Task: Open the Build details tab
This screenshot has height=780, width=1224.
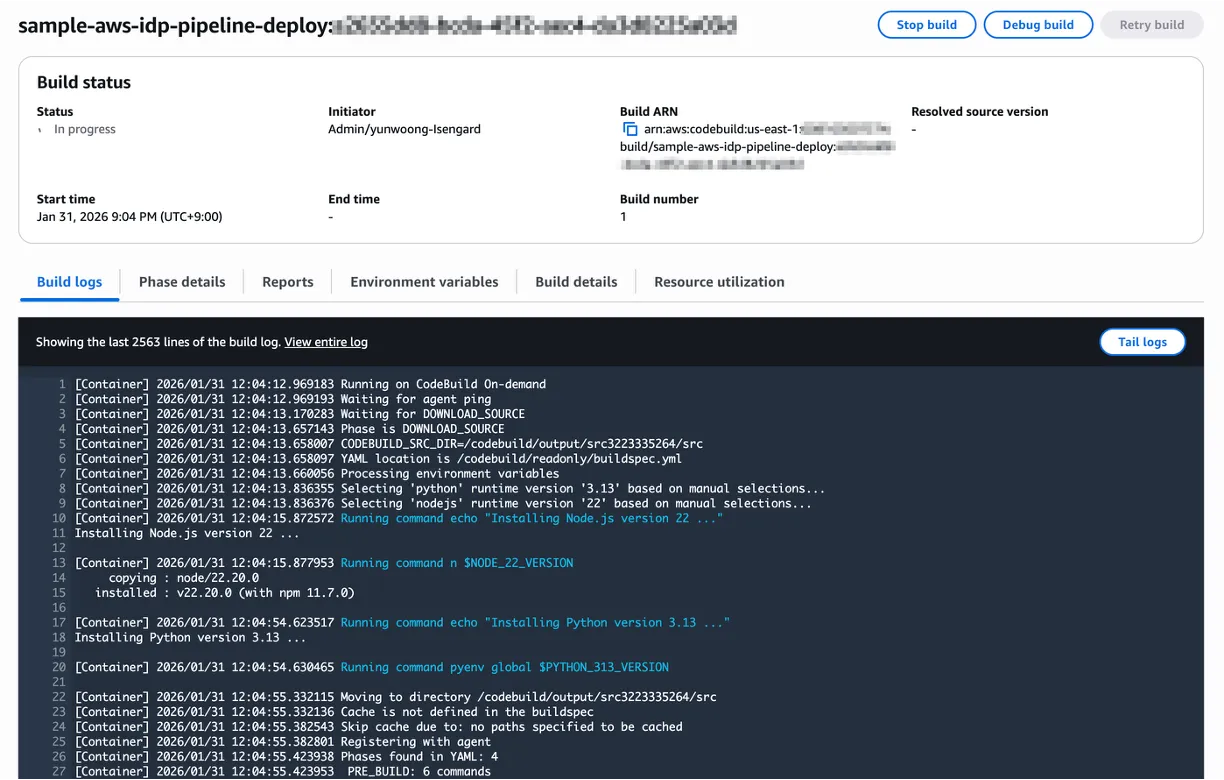Action: [x=576, y=281]
